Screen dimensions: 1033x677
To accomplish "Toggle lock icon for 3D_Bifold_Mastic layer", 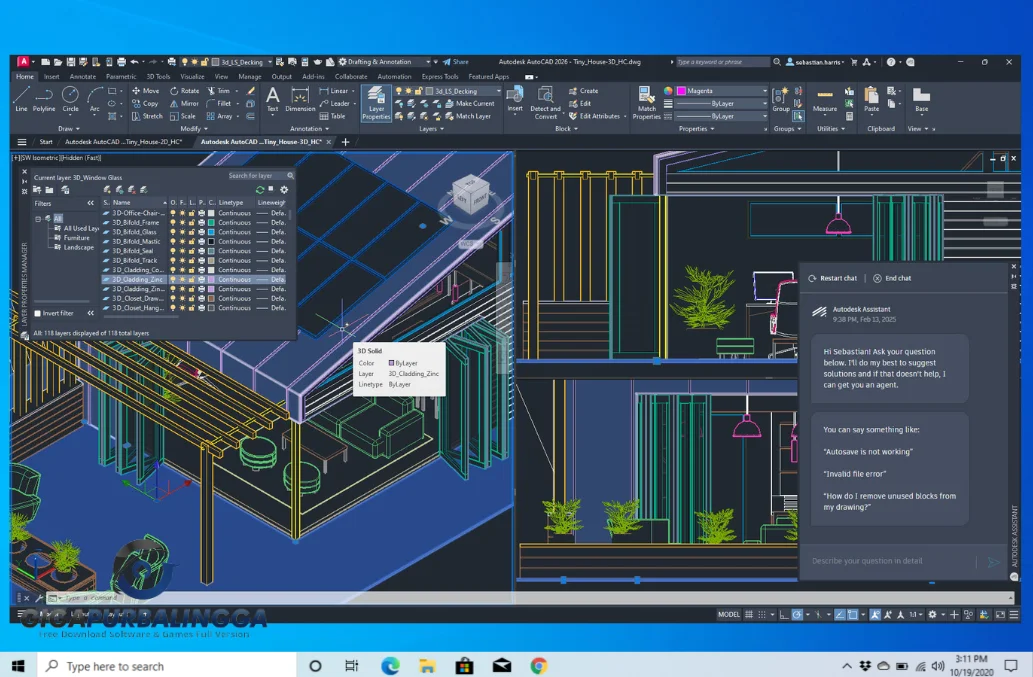I will pos(192,242).
